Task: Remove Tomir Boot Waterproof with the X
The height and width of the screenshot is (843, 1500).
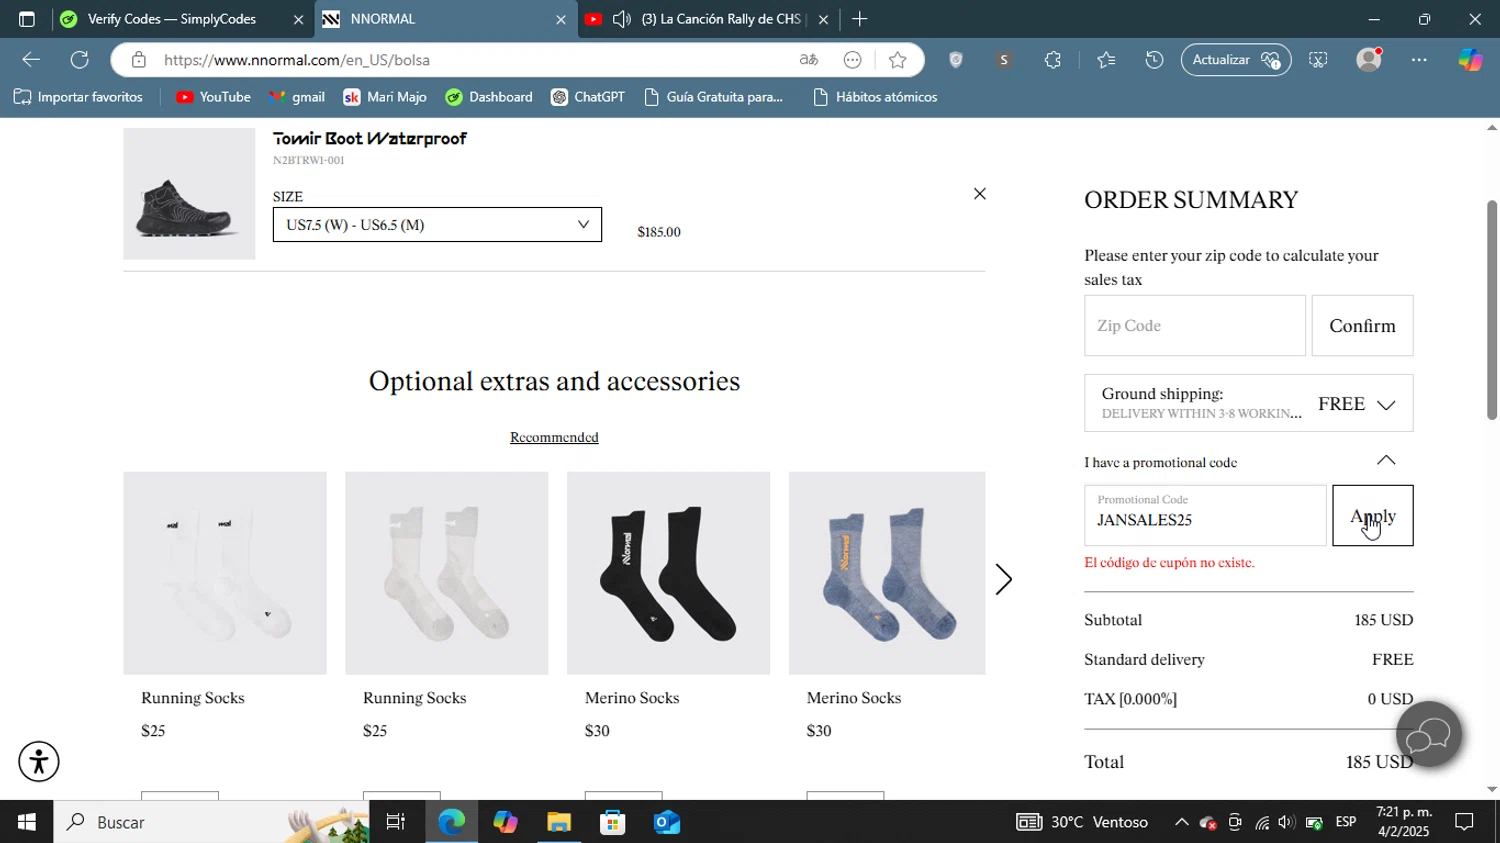Action: click(980, 194)
